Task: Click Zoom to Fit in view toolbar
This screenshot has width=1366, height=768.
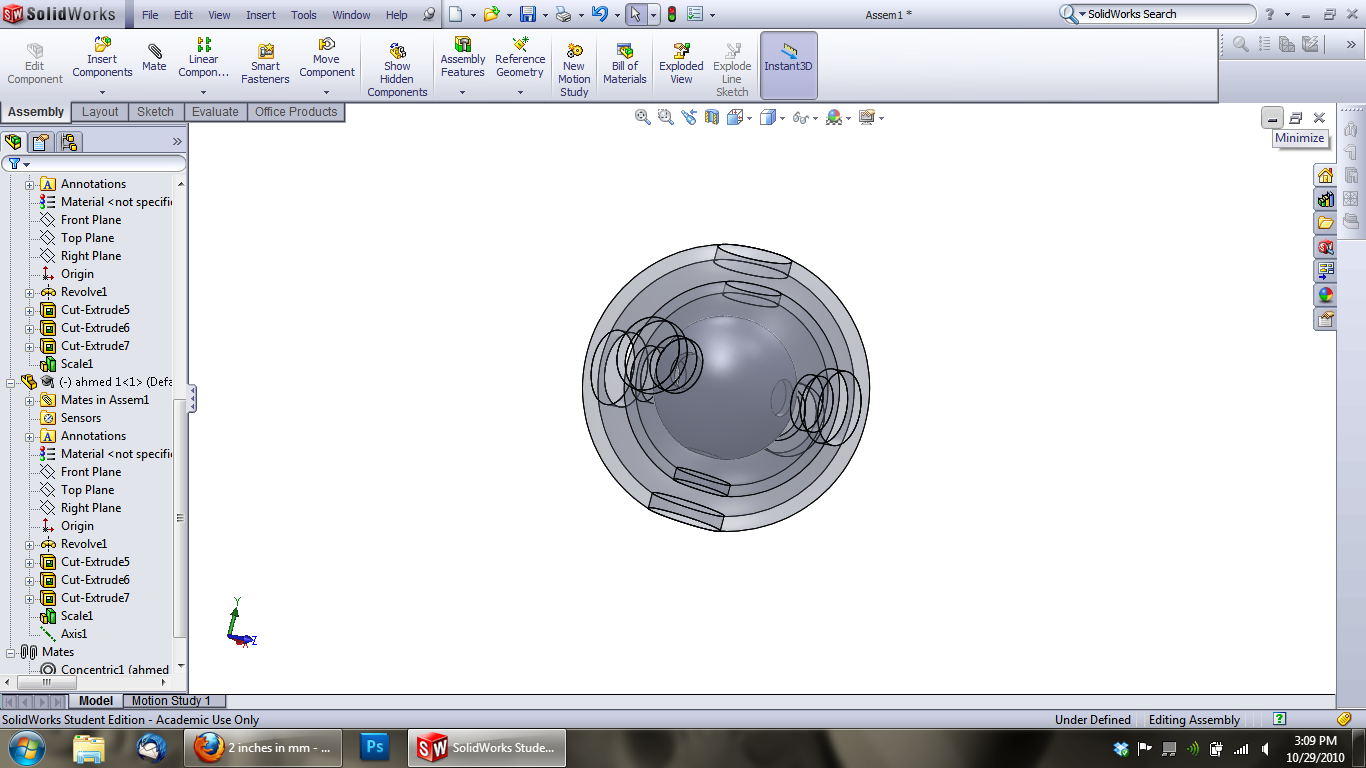Action: click(643, 117)
